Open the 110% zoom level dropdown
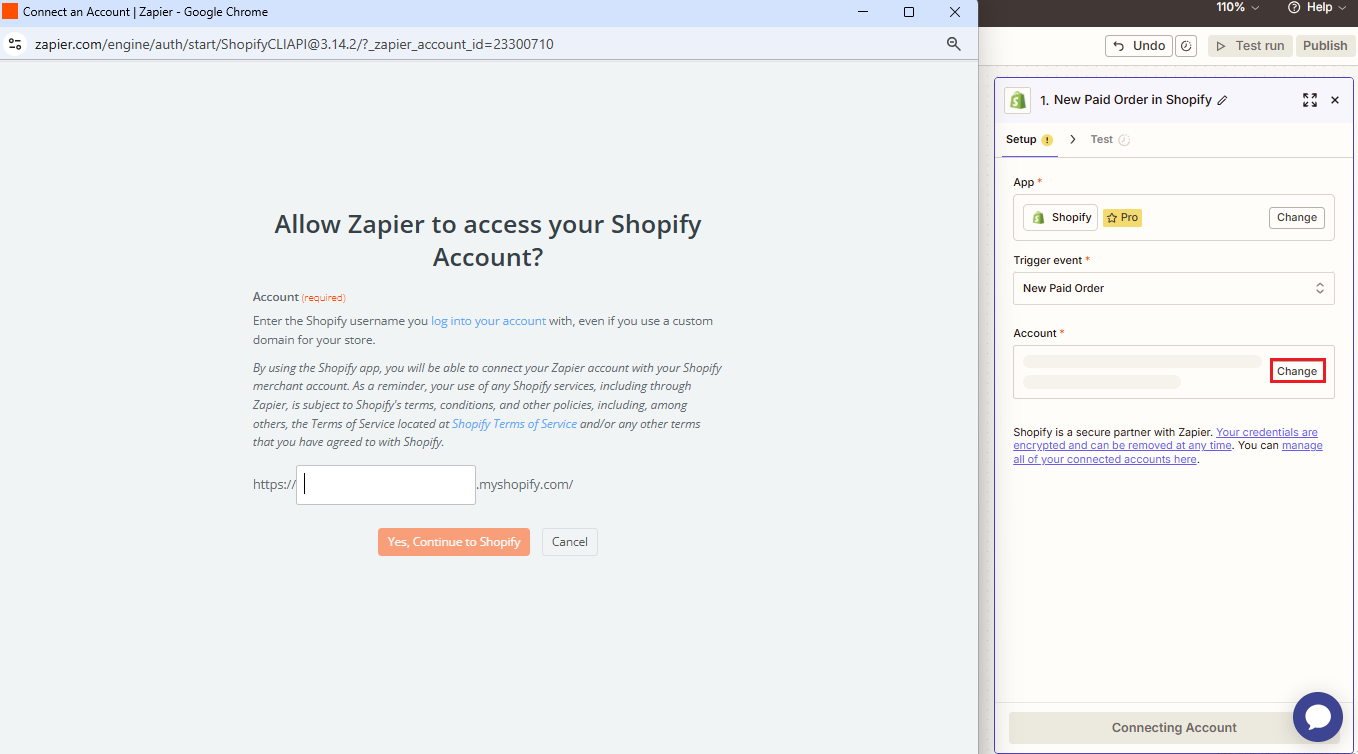The image size is (1358, 754). [1238, 7]
